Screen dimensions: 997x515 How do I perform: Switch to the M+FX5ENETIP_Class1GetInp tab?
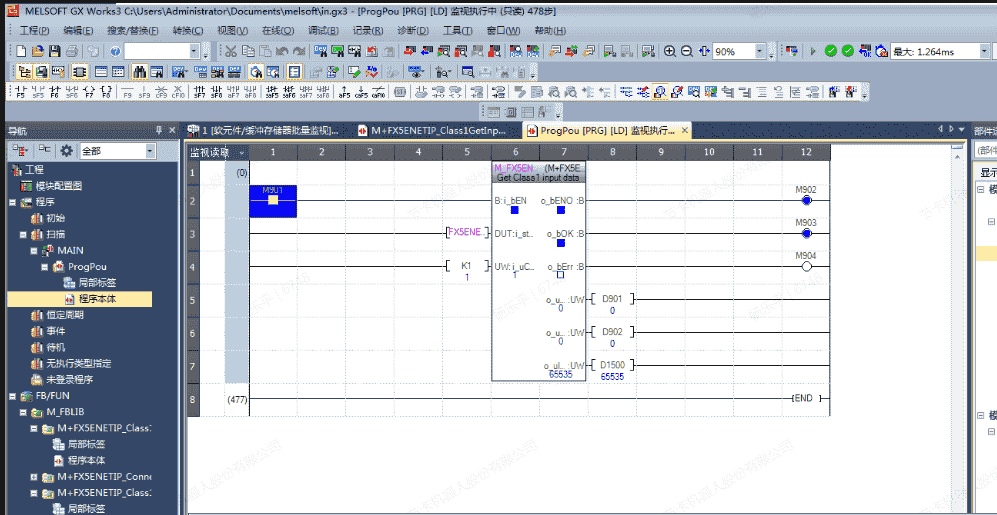tap(437, 130)
